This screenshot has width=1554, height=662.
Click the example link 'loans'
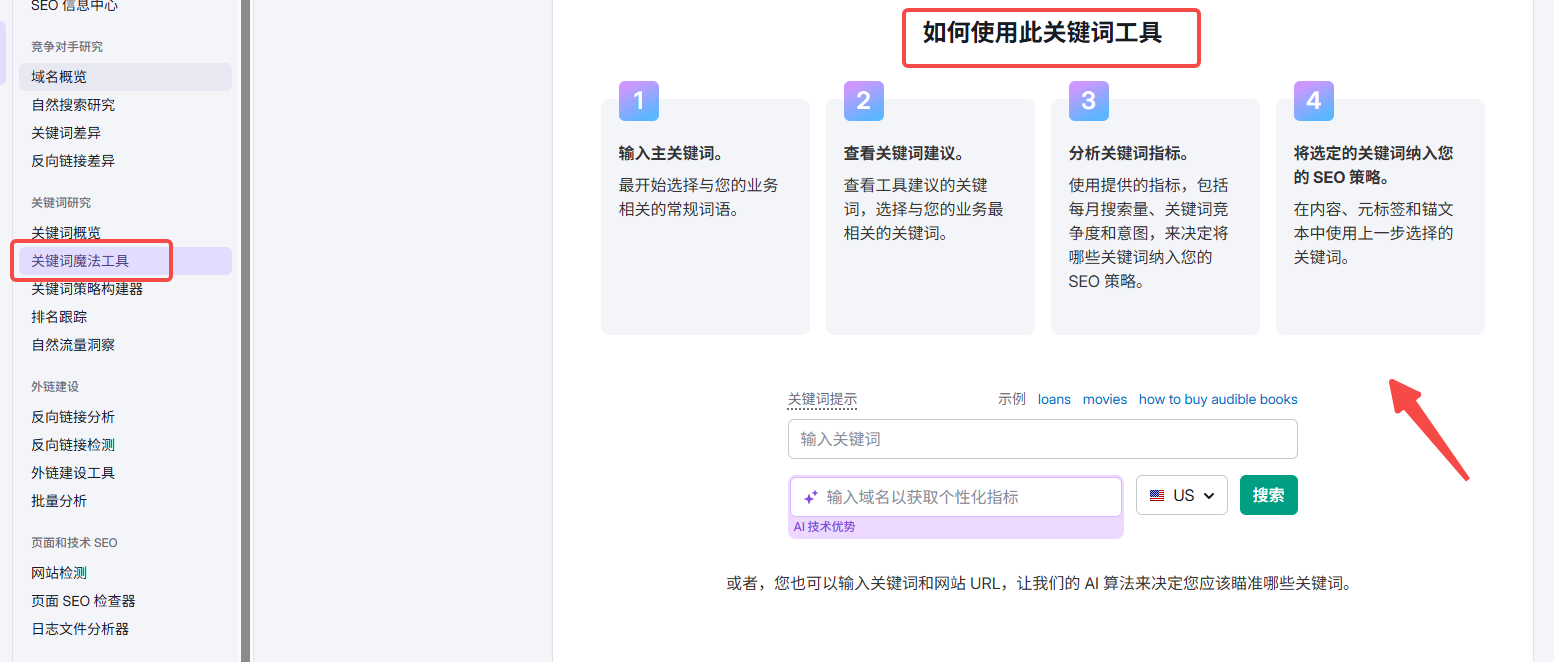1054,399
